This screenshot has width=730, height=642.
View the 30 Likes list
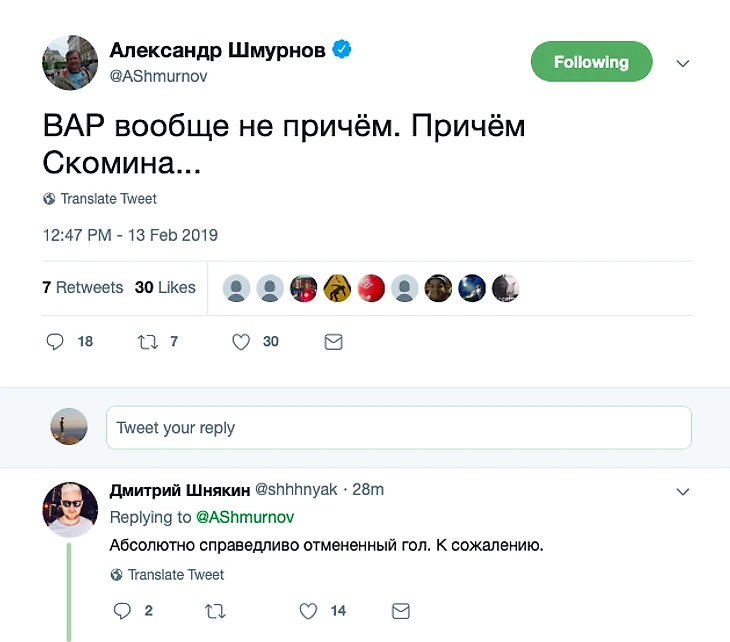[x=165, y=288]
